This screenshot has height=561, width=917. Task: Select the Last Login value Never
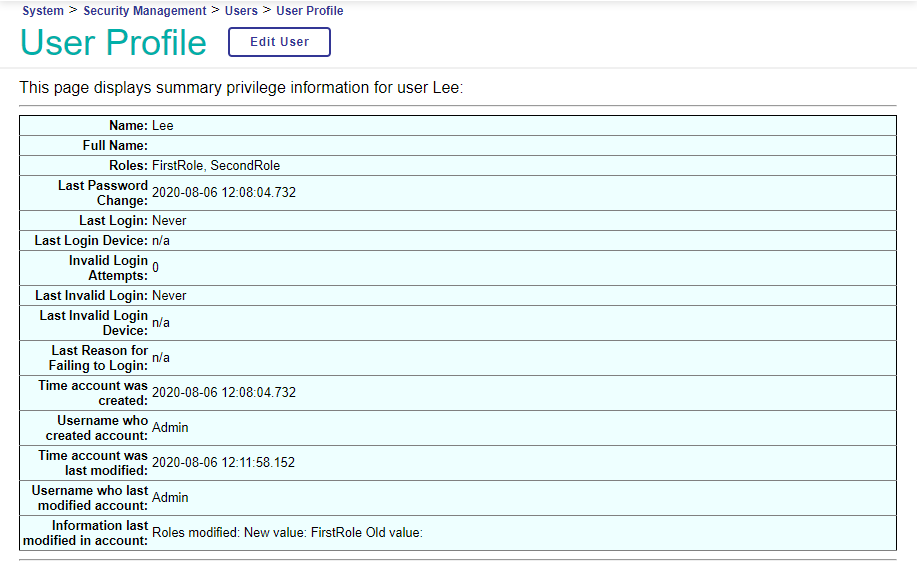coord(169,221)
